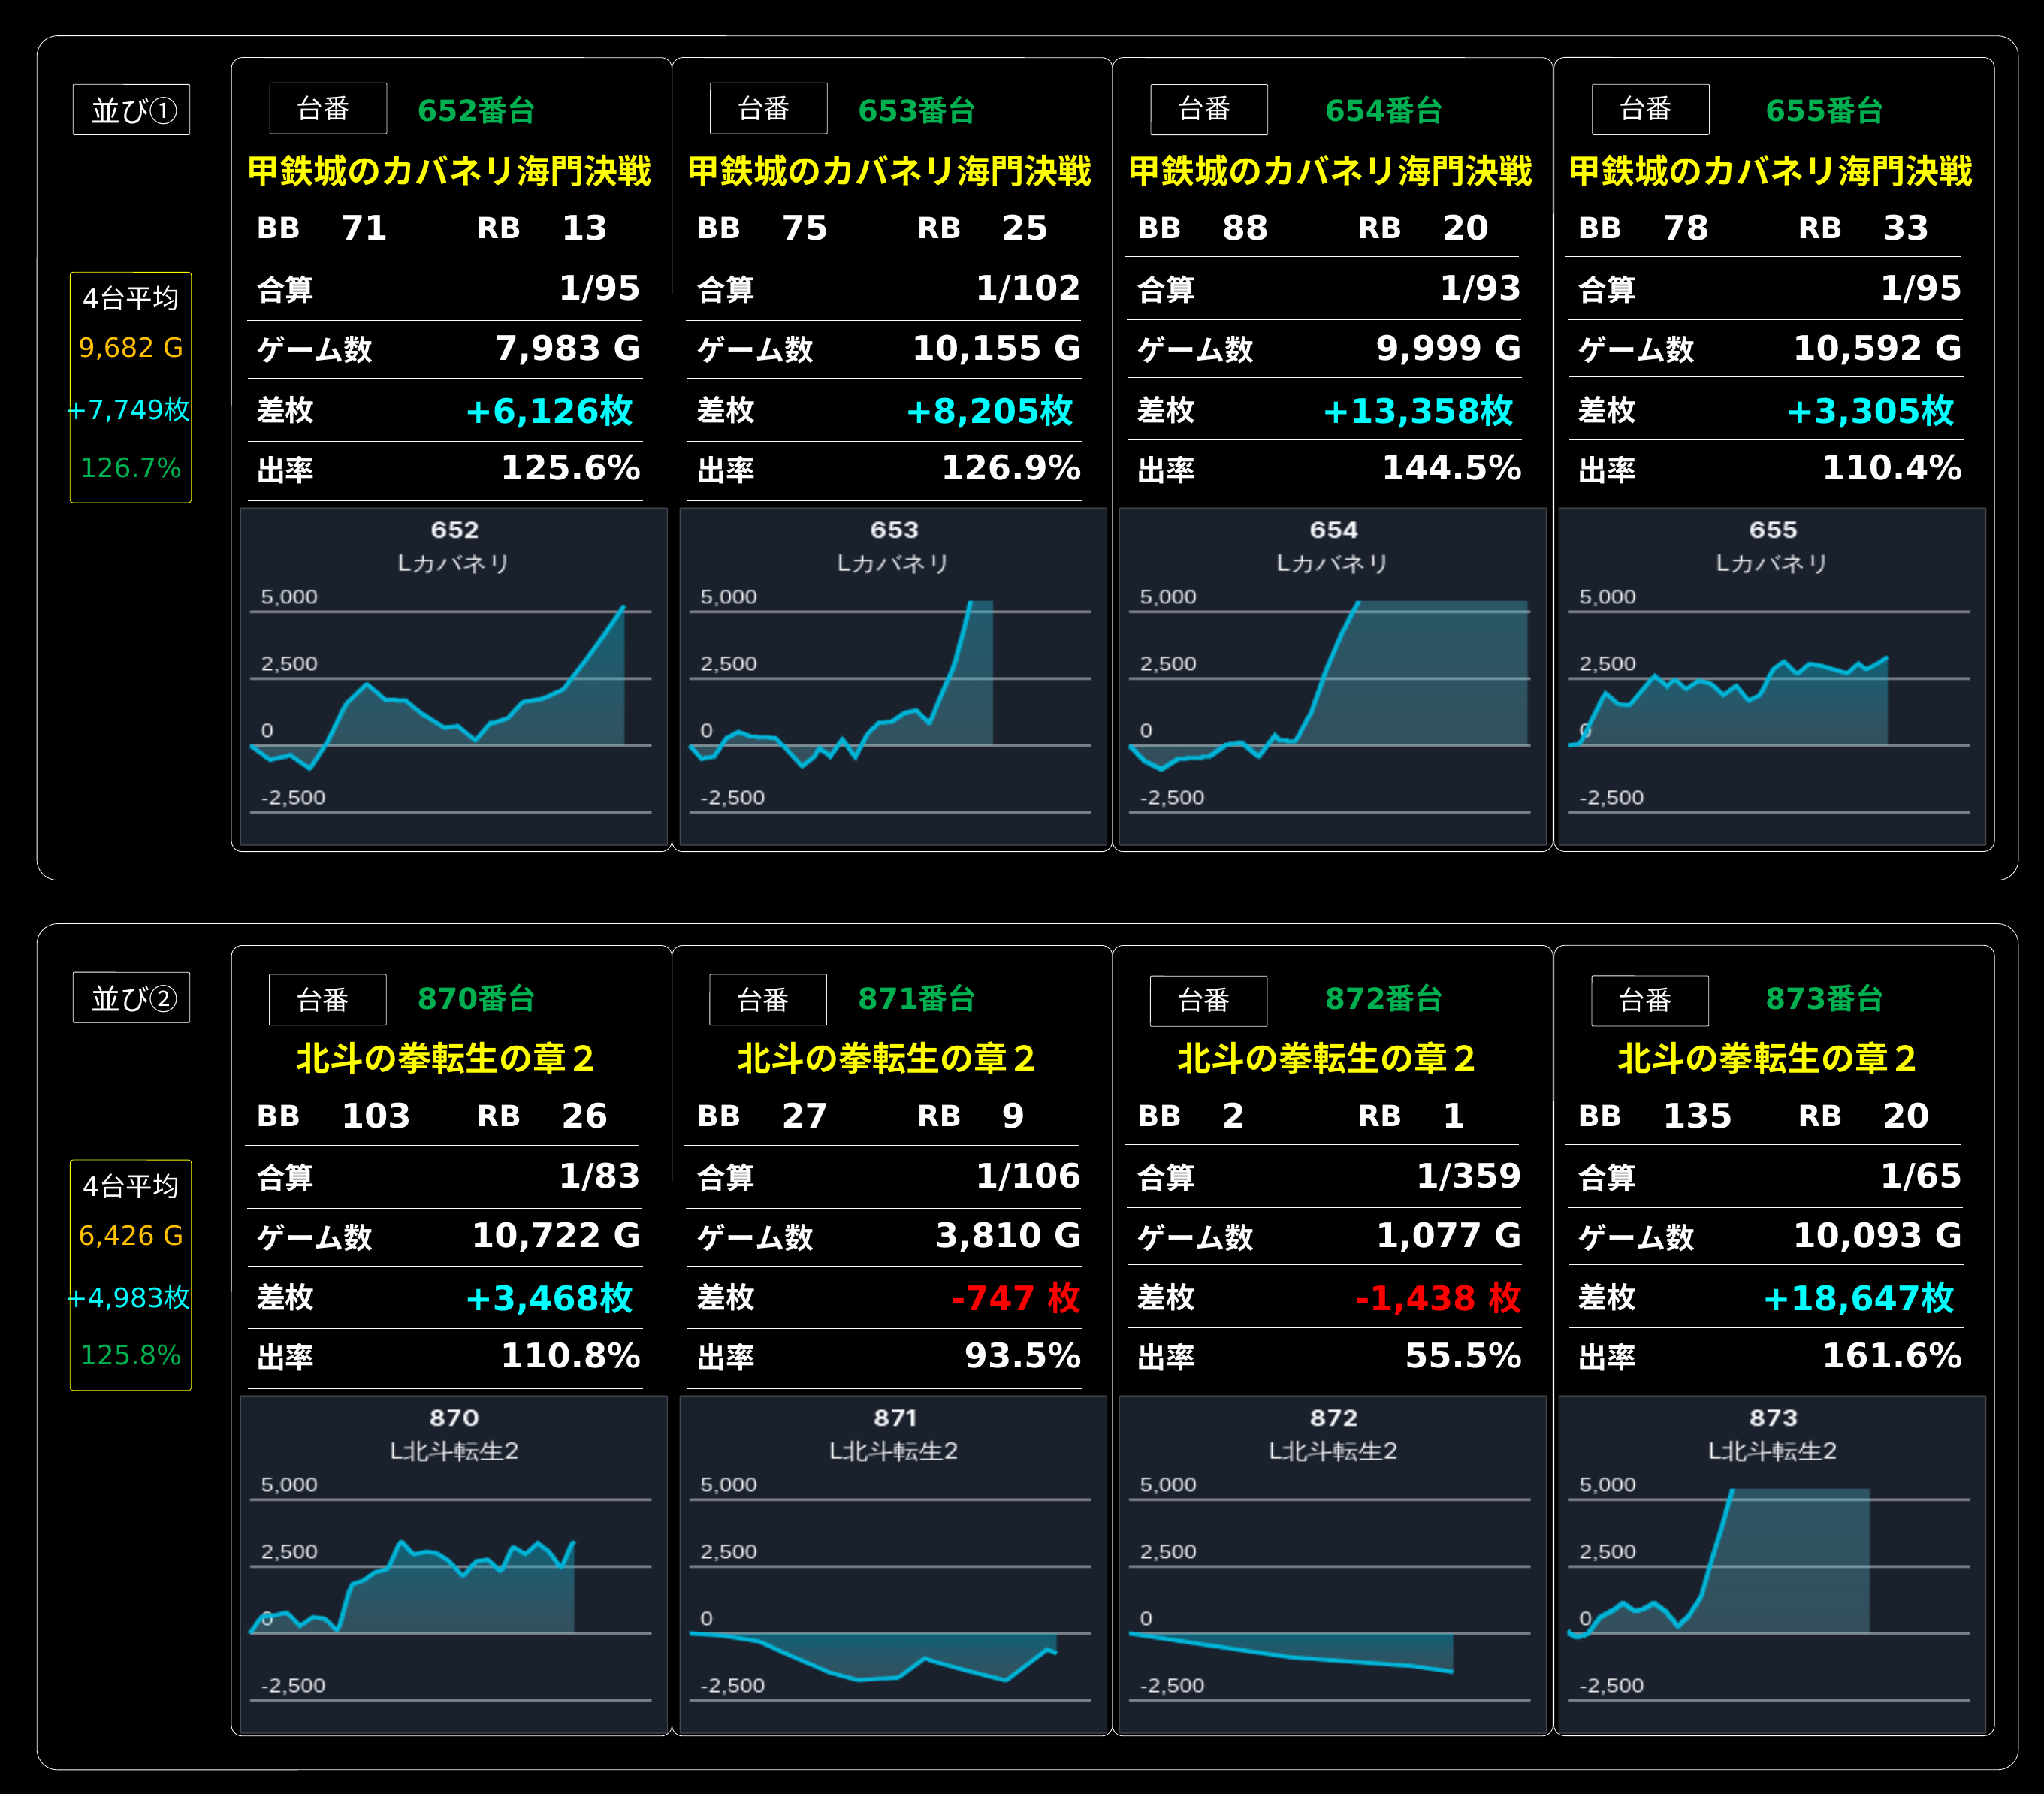Open the 870 L北斗転生2 graph
The image size is (2044, 1794).
pyautogui.click(x=453, y=1564)
